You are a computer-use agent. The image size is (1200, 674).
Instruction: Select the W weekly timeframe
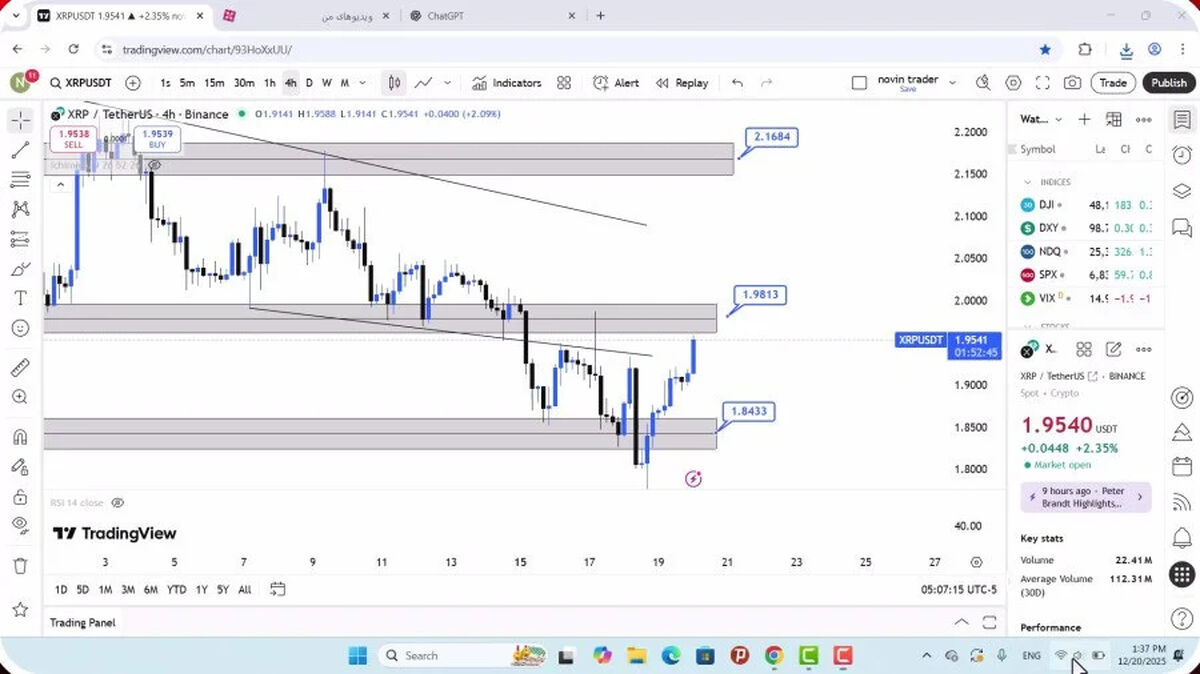coord(326,83)
